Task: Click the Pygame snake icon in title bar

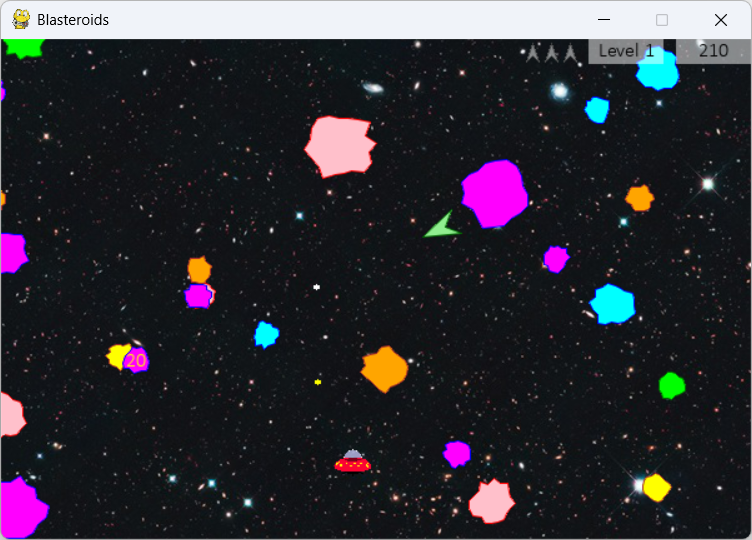Action: click(x=20, y=19)
